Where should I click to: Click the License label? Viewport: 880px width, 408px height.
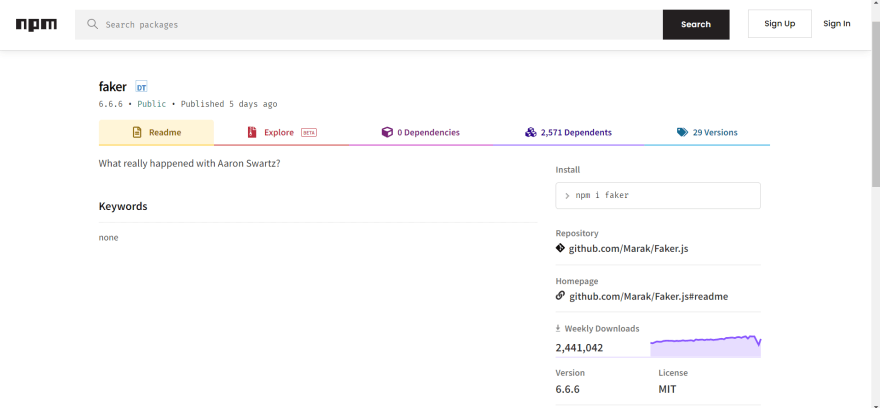point(673,373)
